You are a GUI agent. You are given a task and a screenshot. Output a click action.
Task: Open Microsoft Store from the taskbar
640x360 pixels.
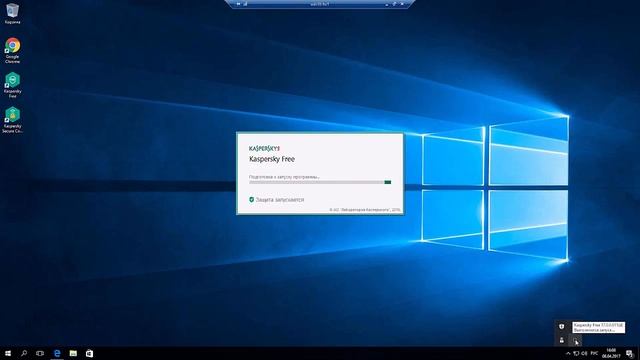coord(89,353)
